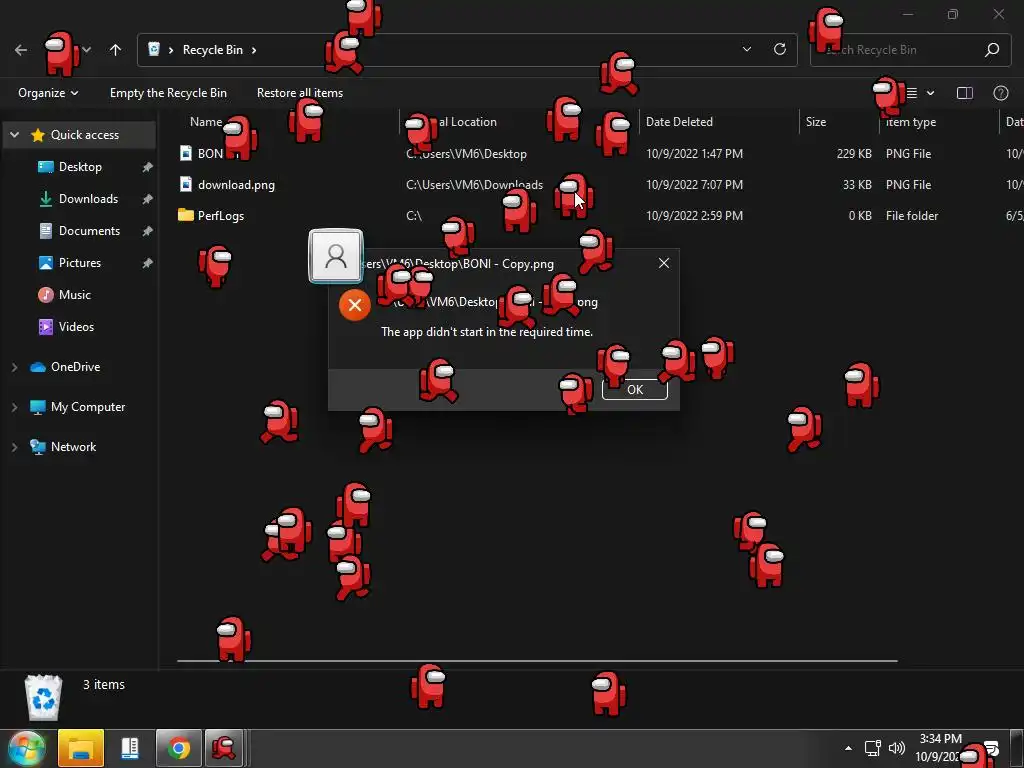Image resolution: width=1024 pixels, height=768 pixels.
Task: Click OK in the error dialog
Action: (x=635, y=389)
